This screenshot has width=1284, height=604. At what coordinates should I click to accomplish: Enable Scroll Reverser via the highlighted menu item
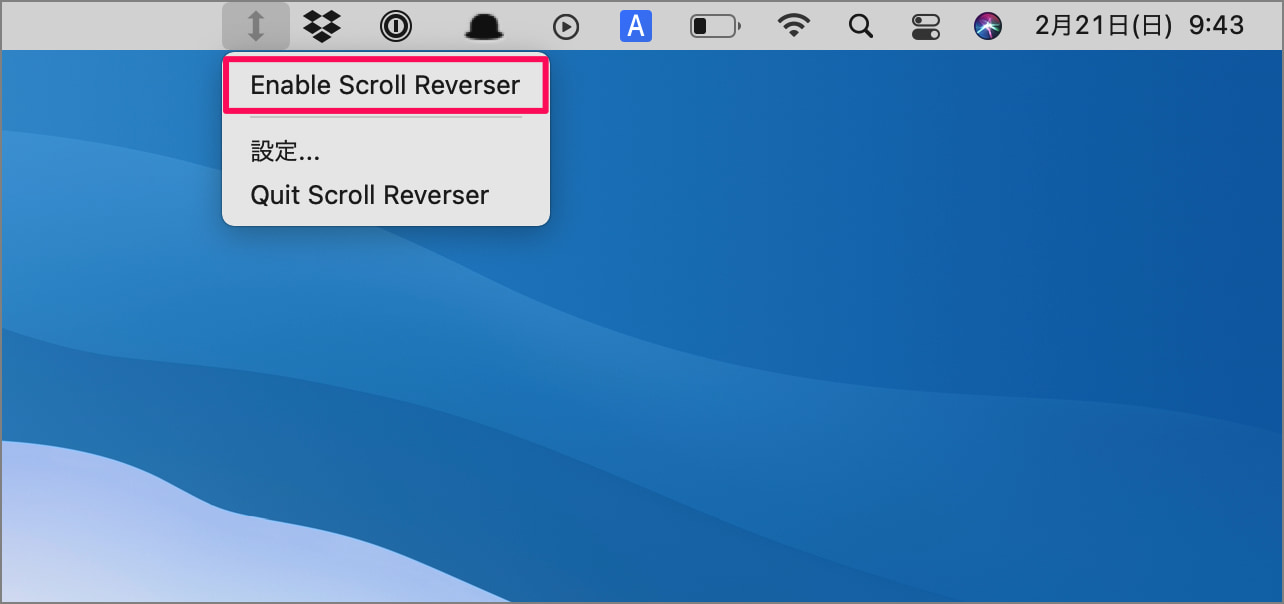tap(385, 85)
